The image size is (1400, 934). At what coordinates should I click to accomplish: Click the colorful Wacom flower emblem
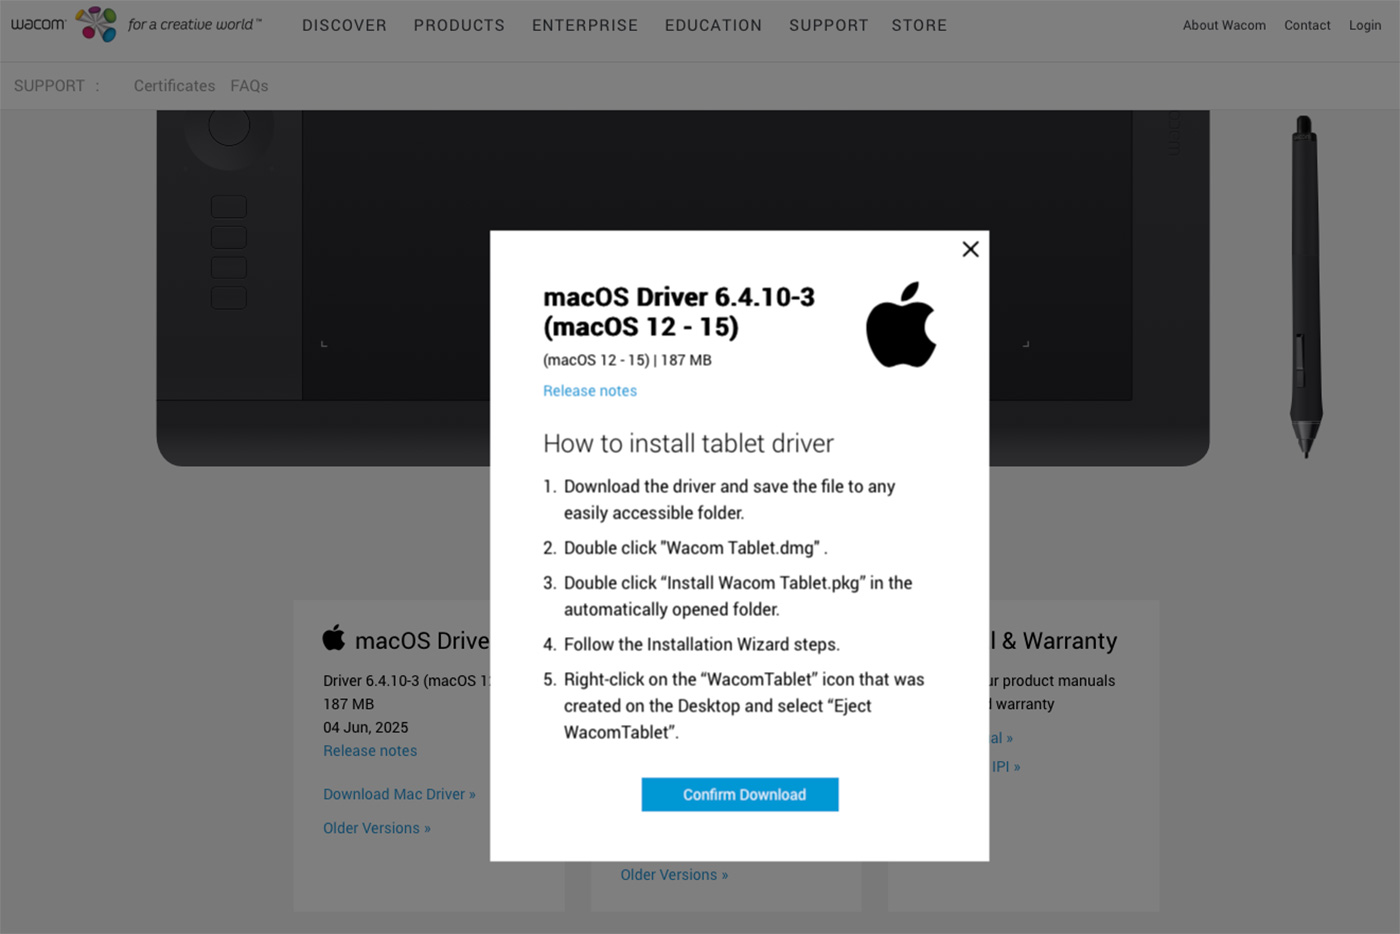(x=97, y=24)
